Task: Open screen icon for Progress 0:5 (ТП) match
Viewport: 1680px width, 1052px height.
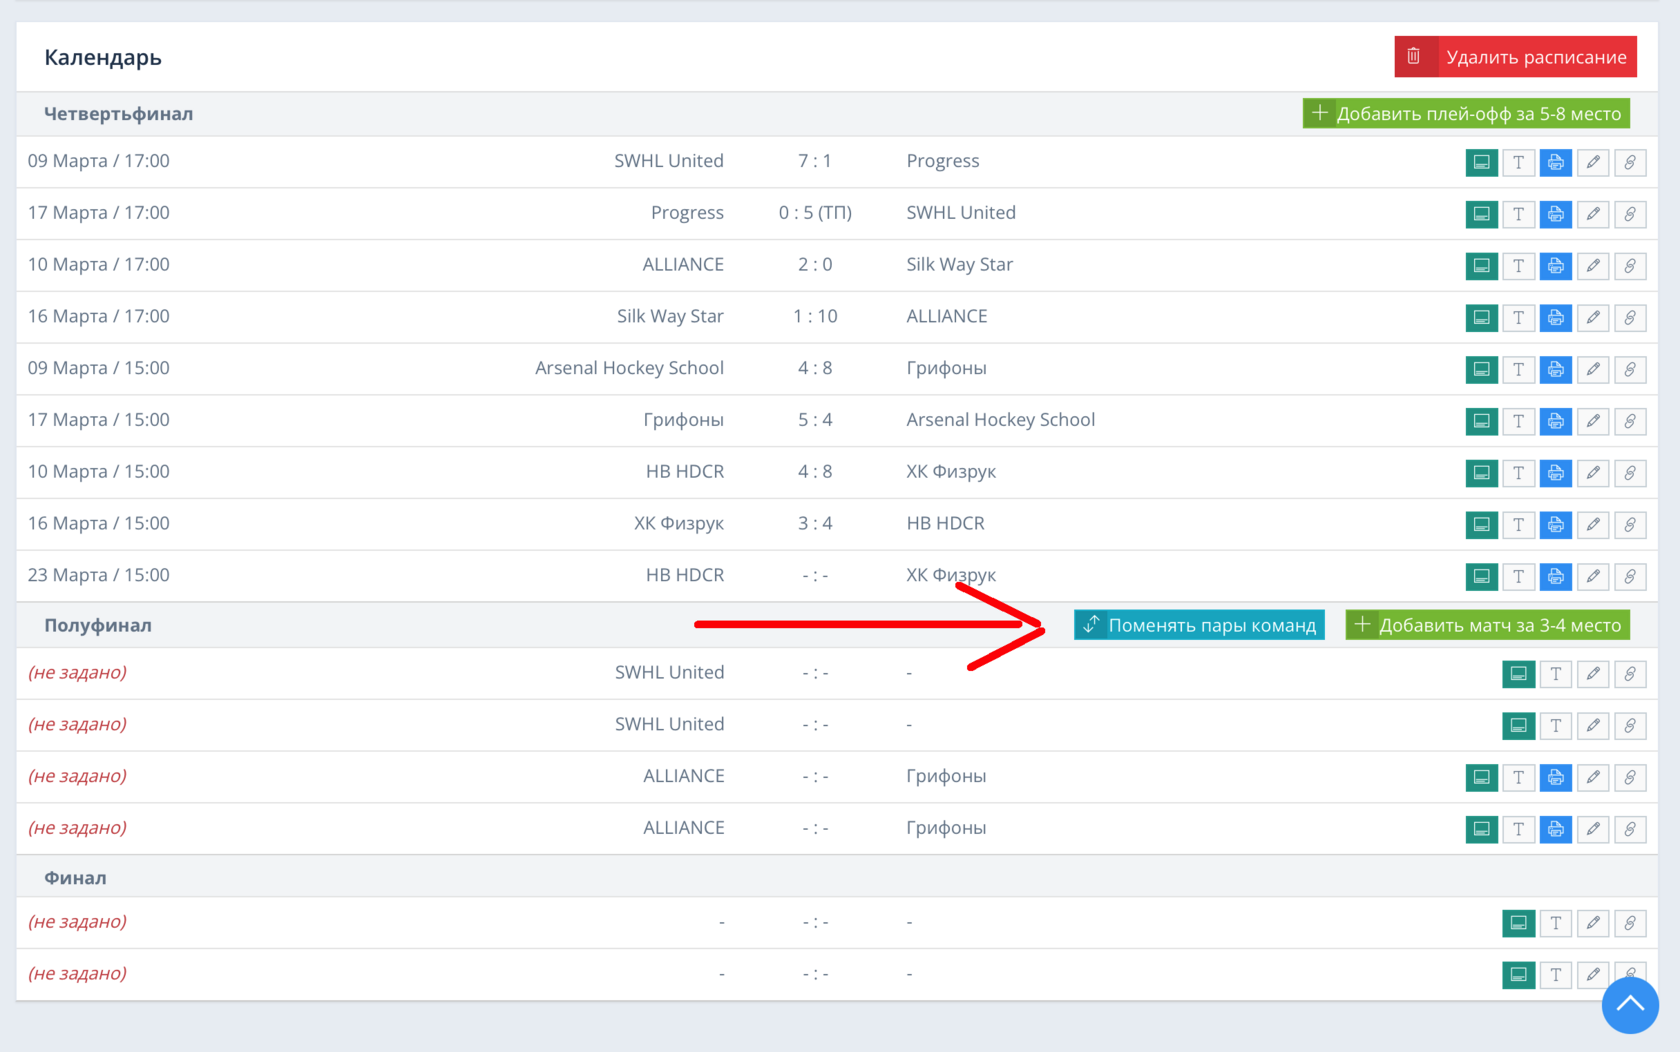Action: tap(1481, 214)
